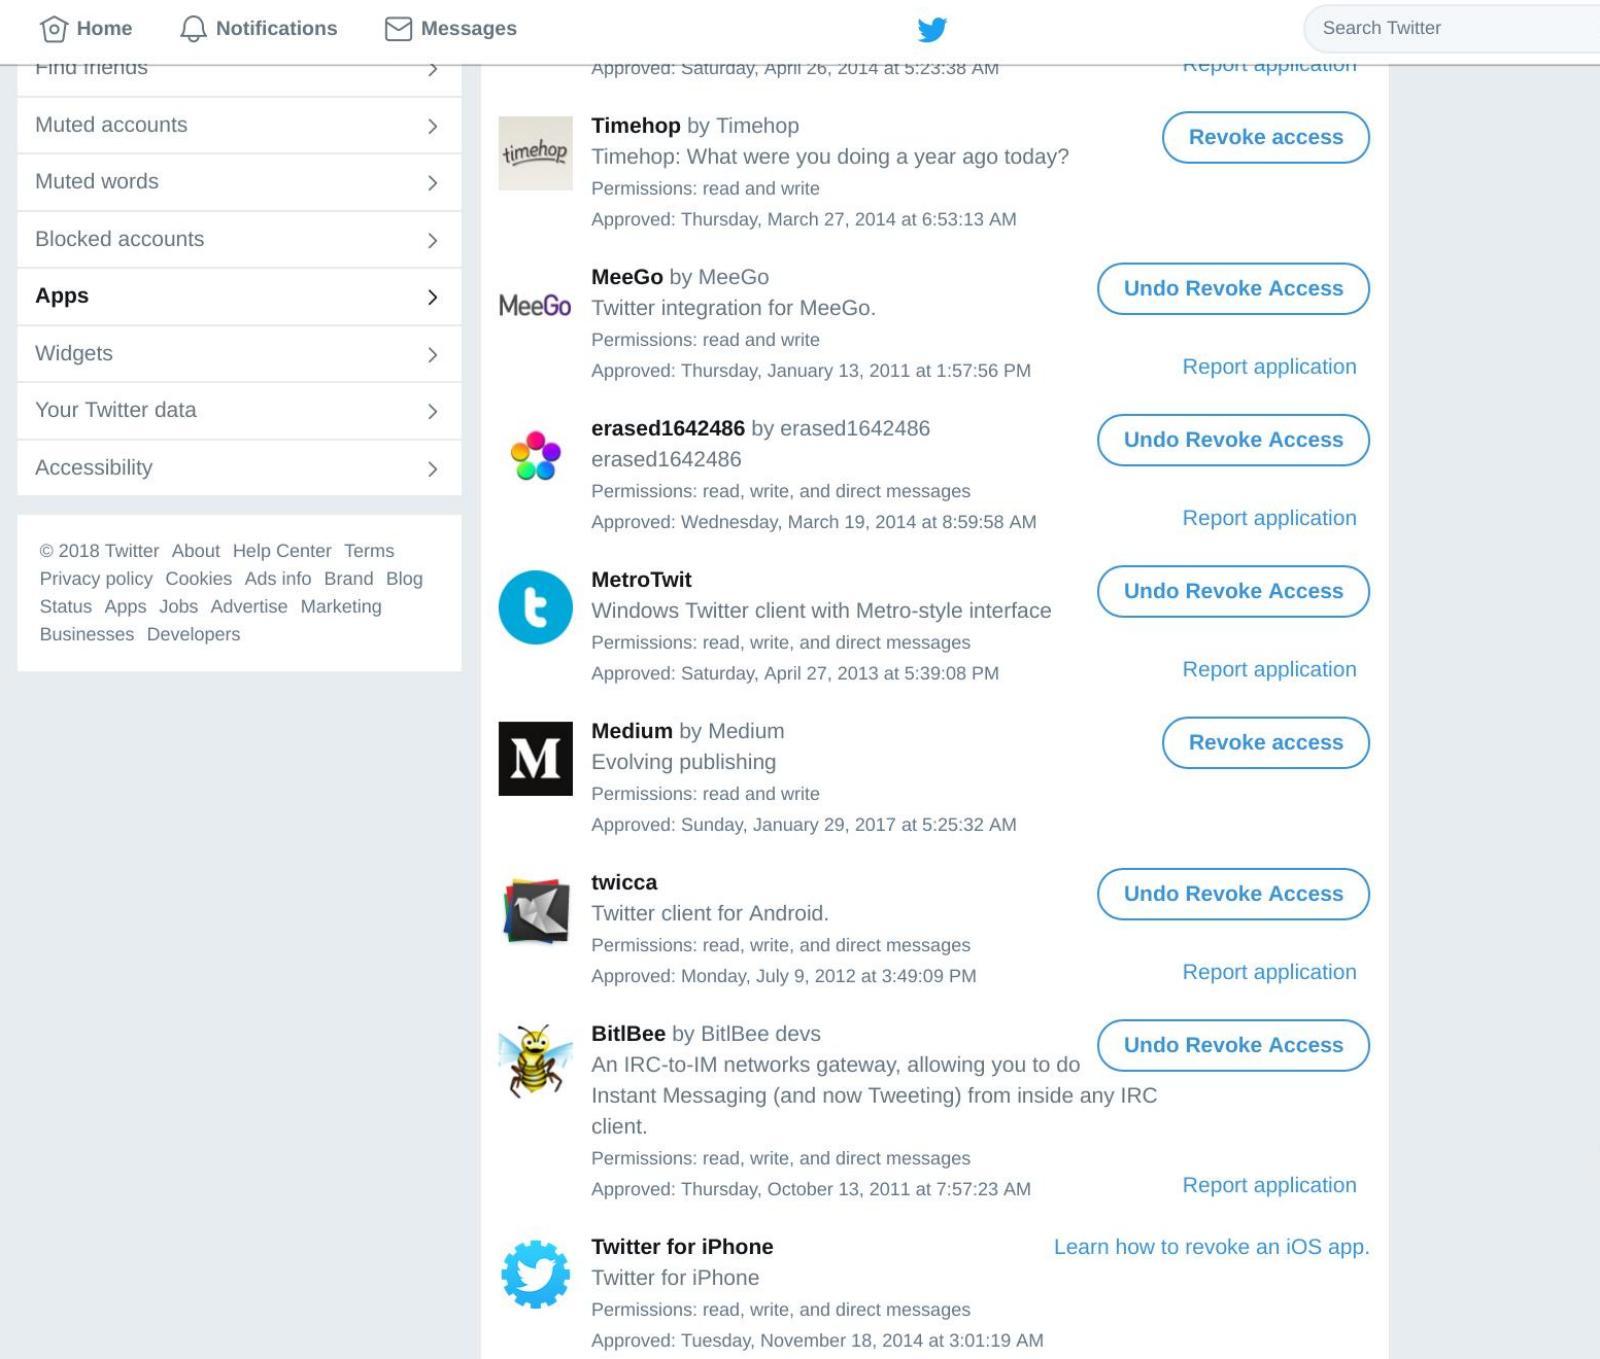Open Blocked accounts settings
Image resolution: width=1600 pixels, height=1359 pixels.
click(239, 239)
